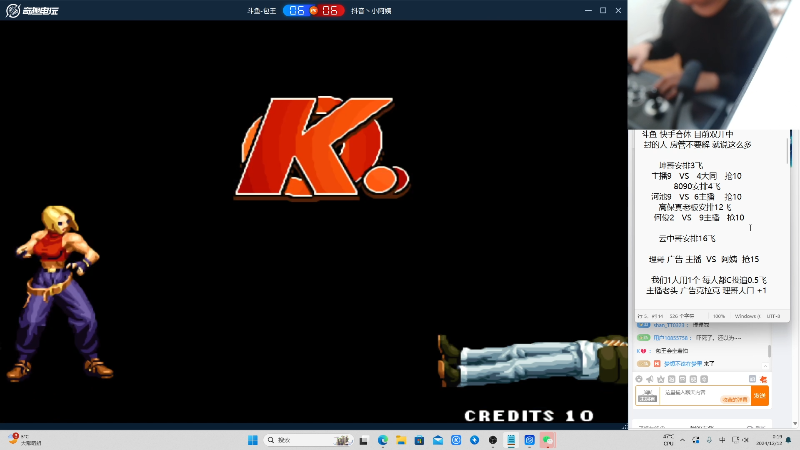
Task: Open the notification bell in system tray
Action: click(x=789, y=440)
